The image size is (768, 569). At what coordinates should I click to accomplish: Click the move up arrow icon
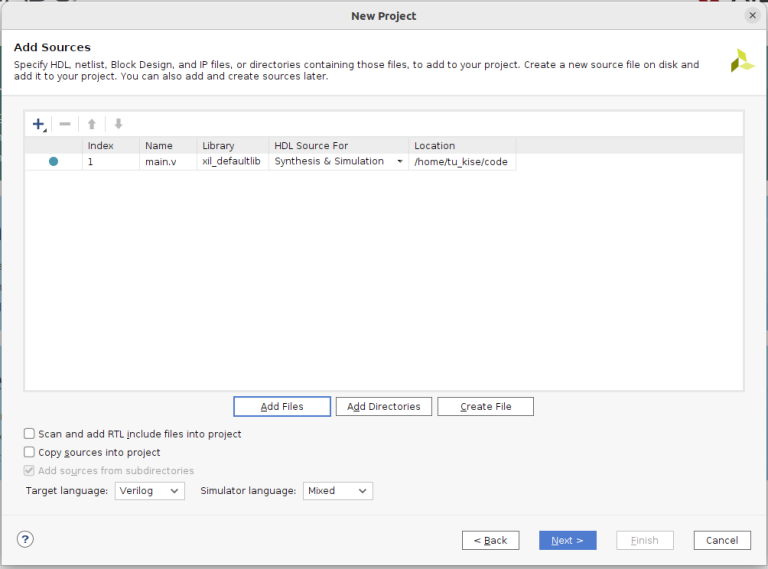pos(92,124)
